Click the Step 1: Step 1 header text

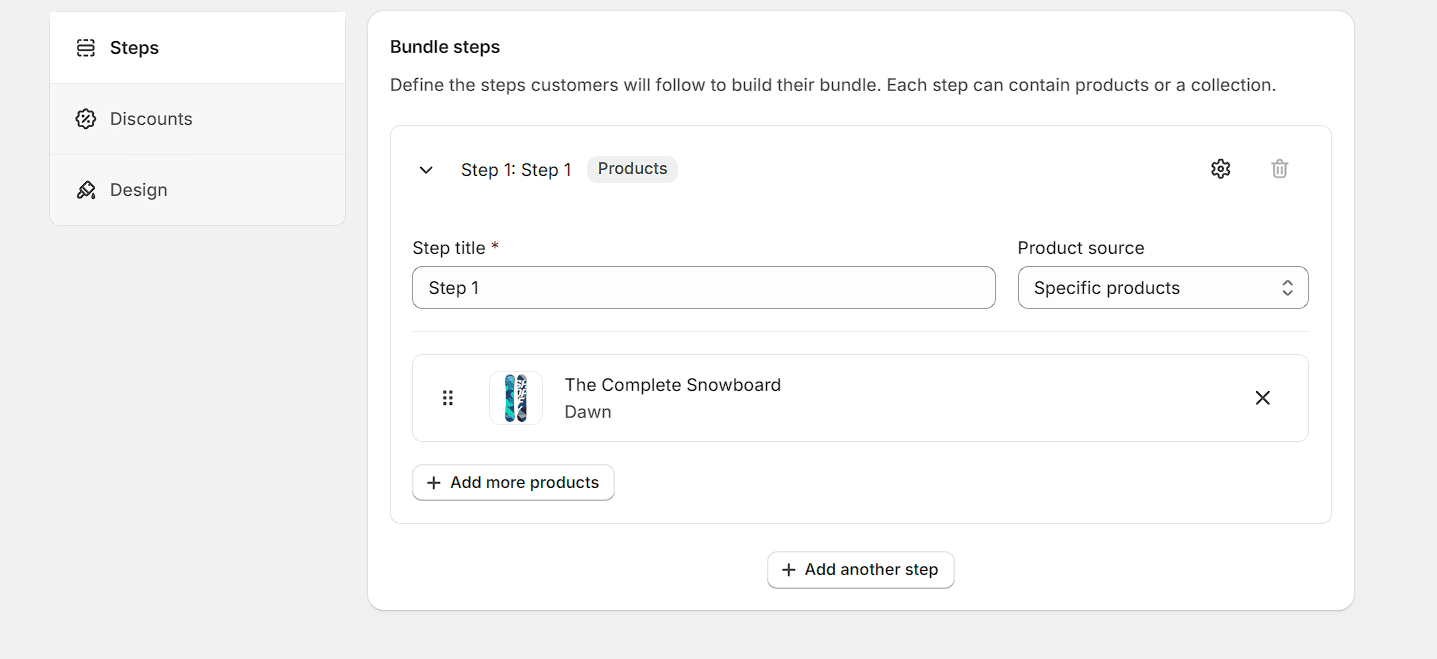coord(516,169)
